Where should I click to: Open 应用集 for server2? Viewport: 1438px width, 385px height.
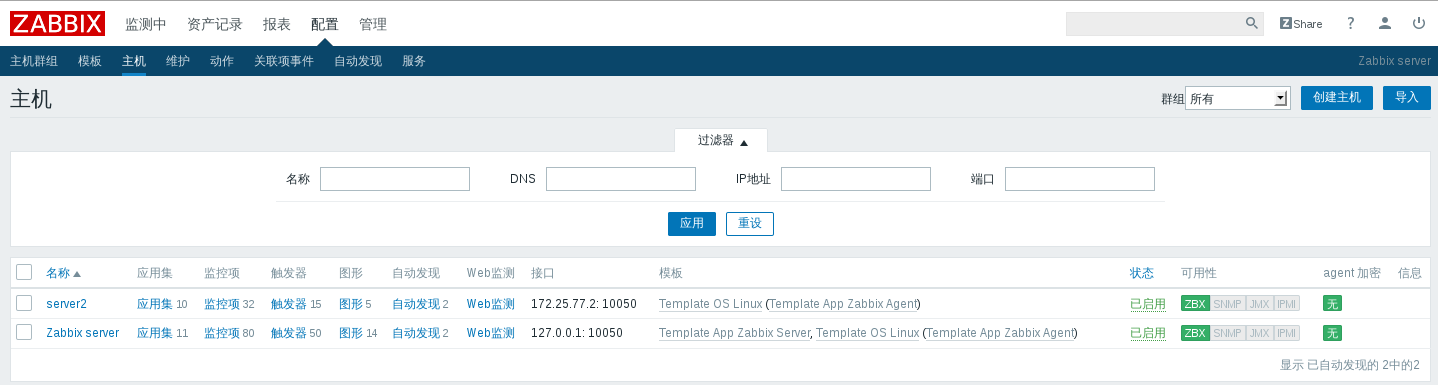(155, 304)
